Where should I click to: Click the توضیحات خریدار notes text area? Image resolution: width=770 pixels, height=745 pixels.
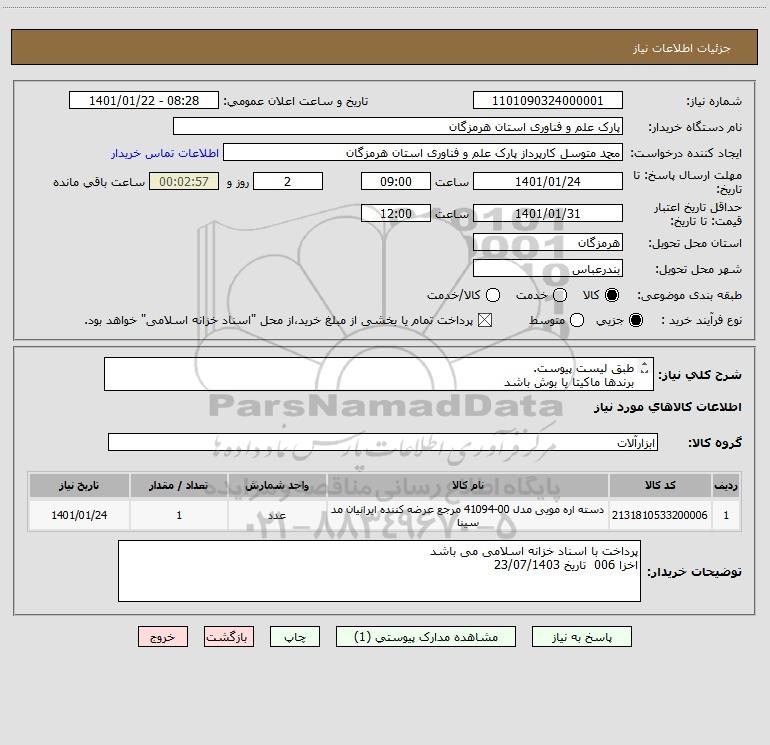[x=379, y=571]
